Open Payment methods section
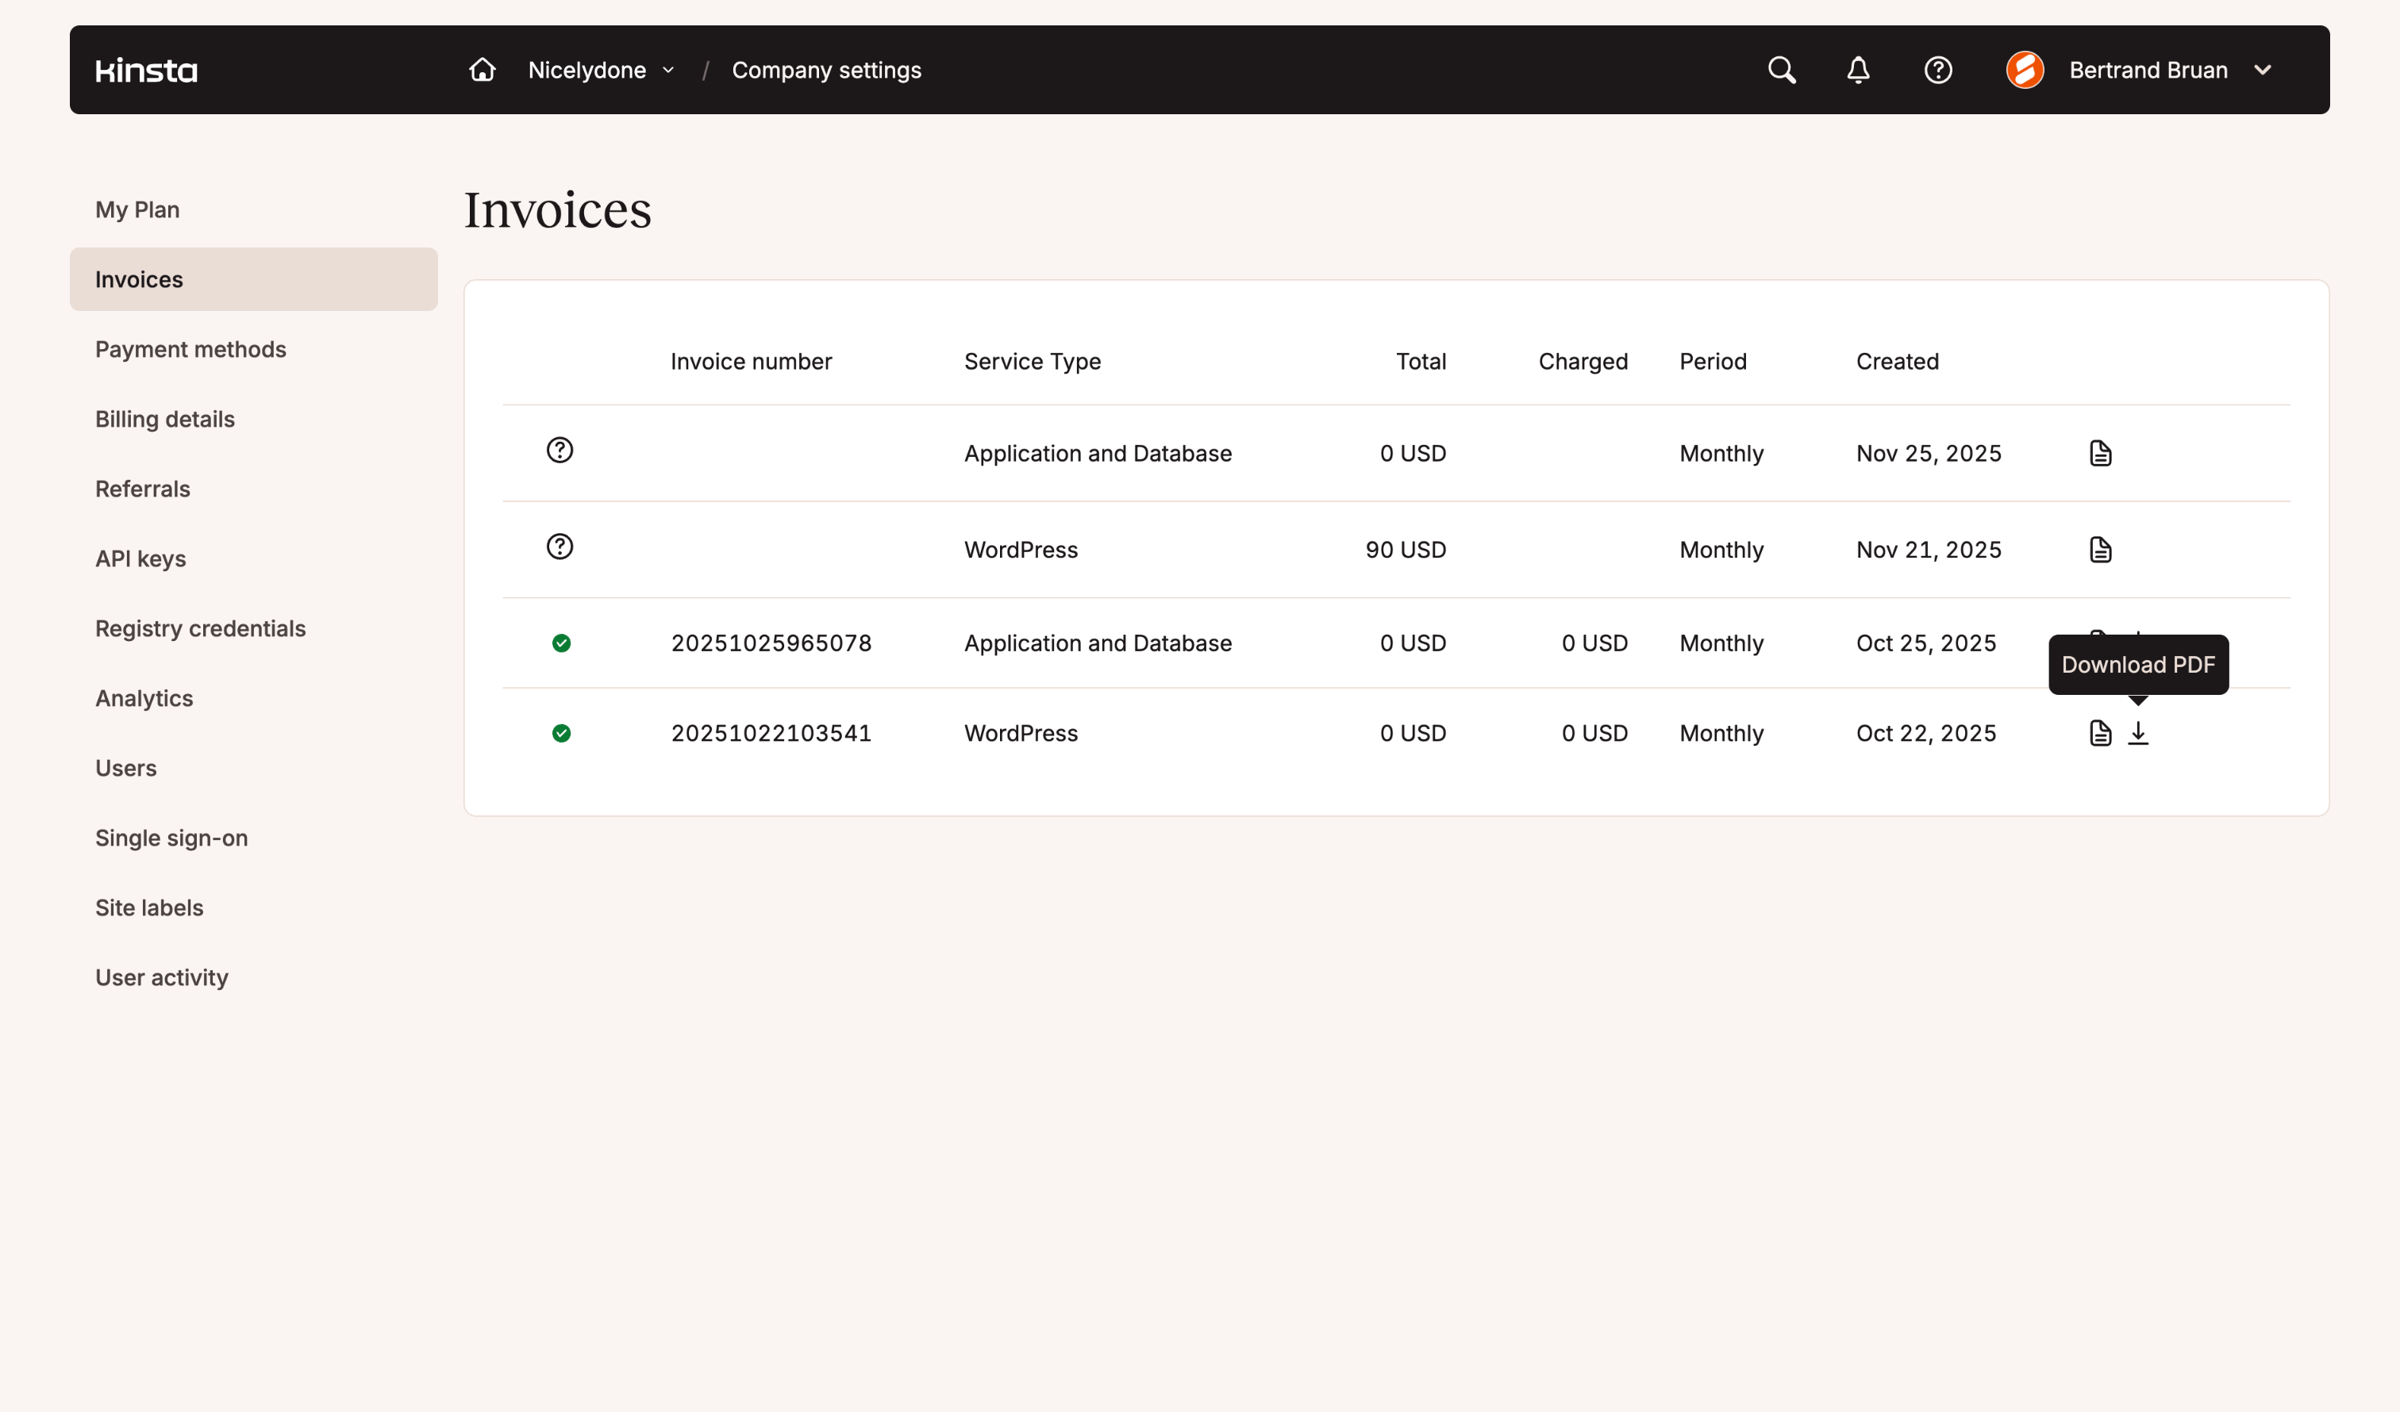The height and width of the screenshot is (1412, 2400). coord(254,349)
